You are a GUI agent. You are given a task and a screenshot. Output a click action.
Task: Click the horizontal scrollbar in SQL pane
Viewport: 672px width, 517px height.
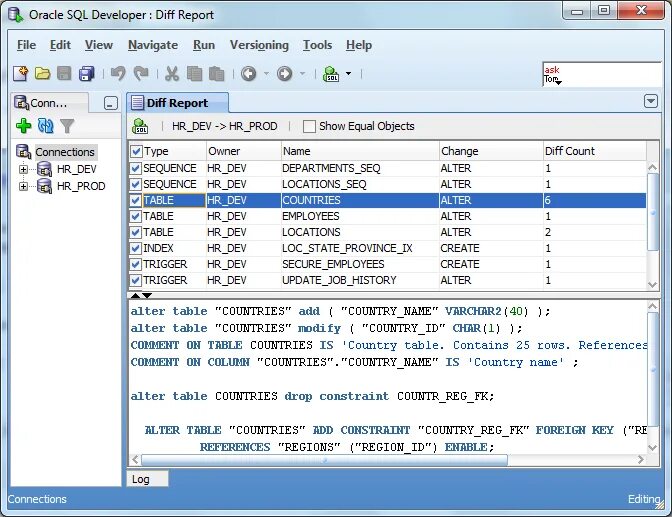pyautogui.click(x=324, y=460)
